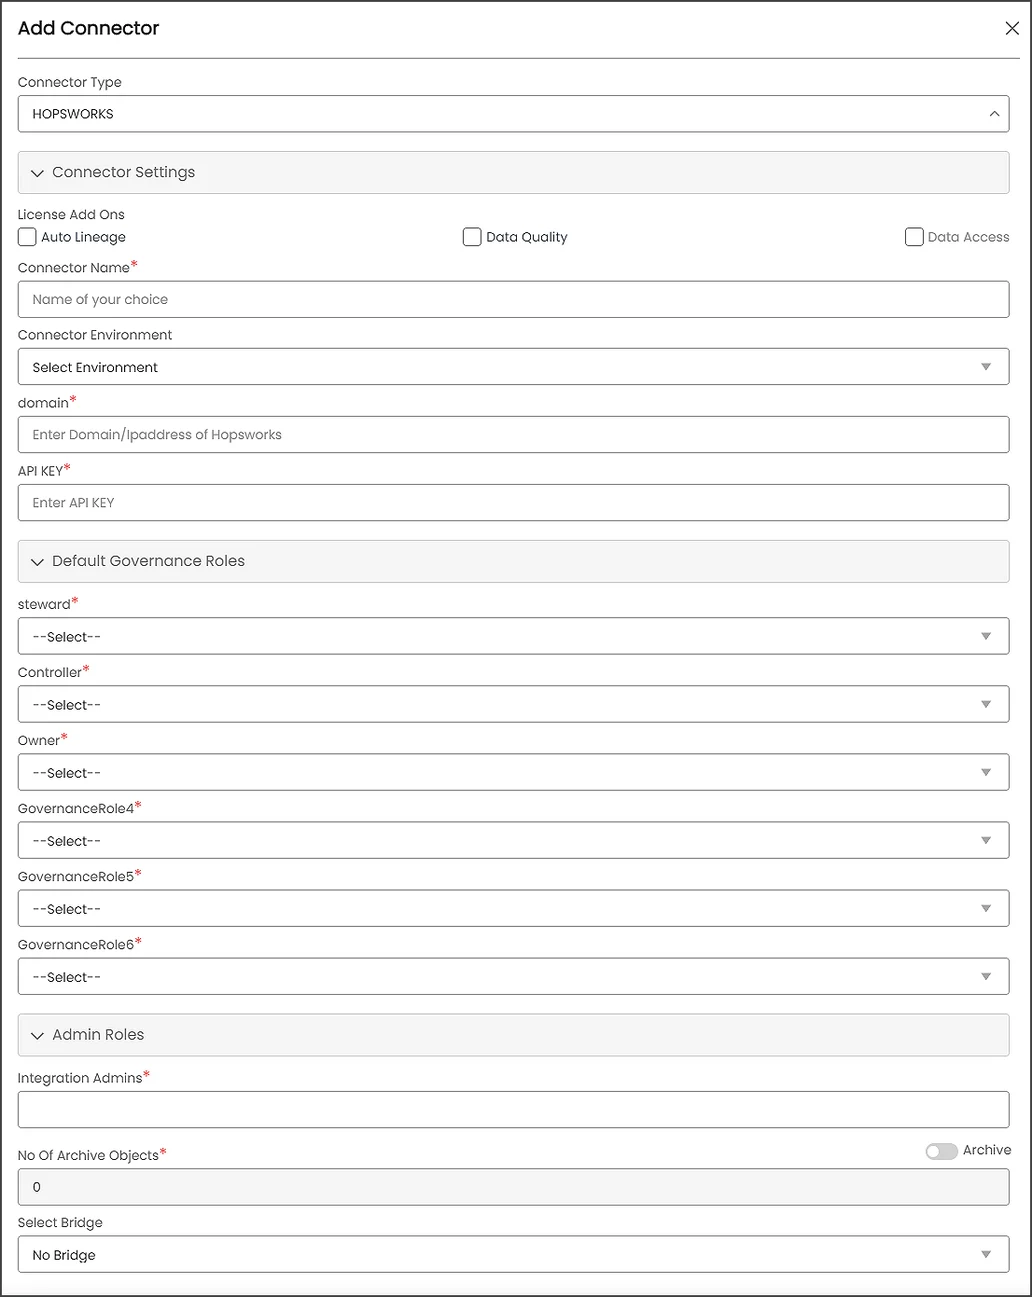Check the Data Quality add-on

[472, 237]
